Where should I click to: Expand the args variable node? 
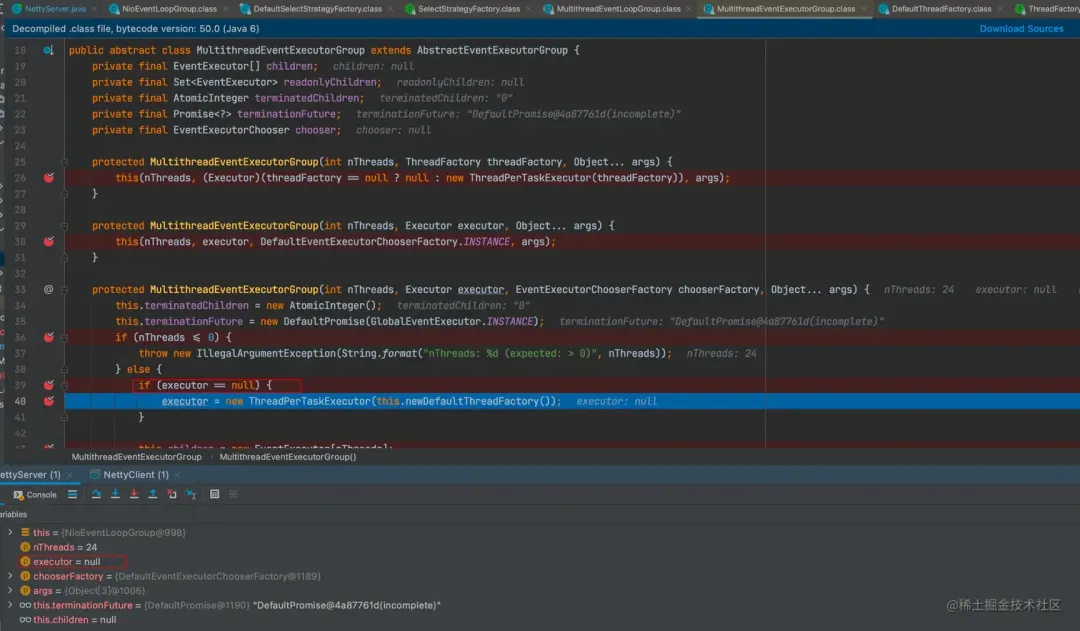(10, 590)
